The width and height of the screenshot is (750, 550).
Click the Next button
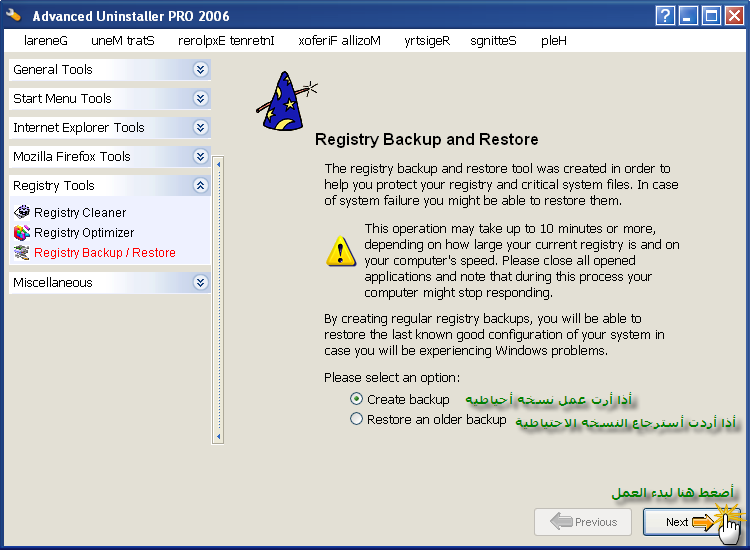(691, 522)
